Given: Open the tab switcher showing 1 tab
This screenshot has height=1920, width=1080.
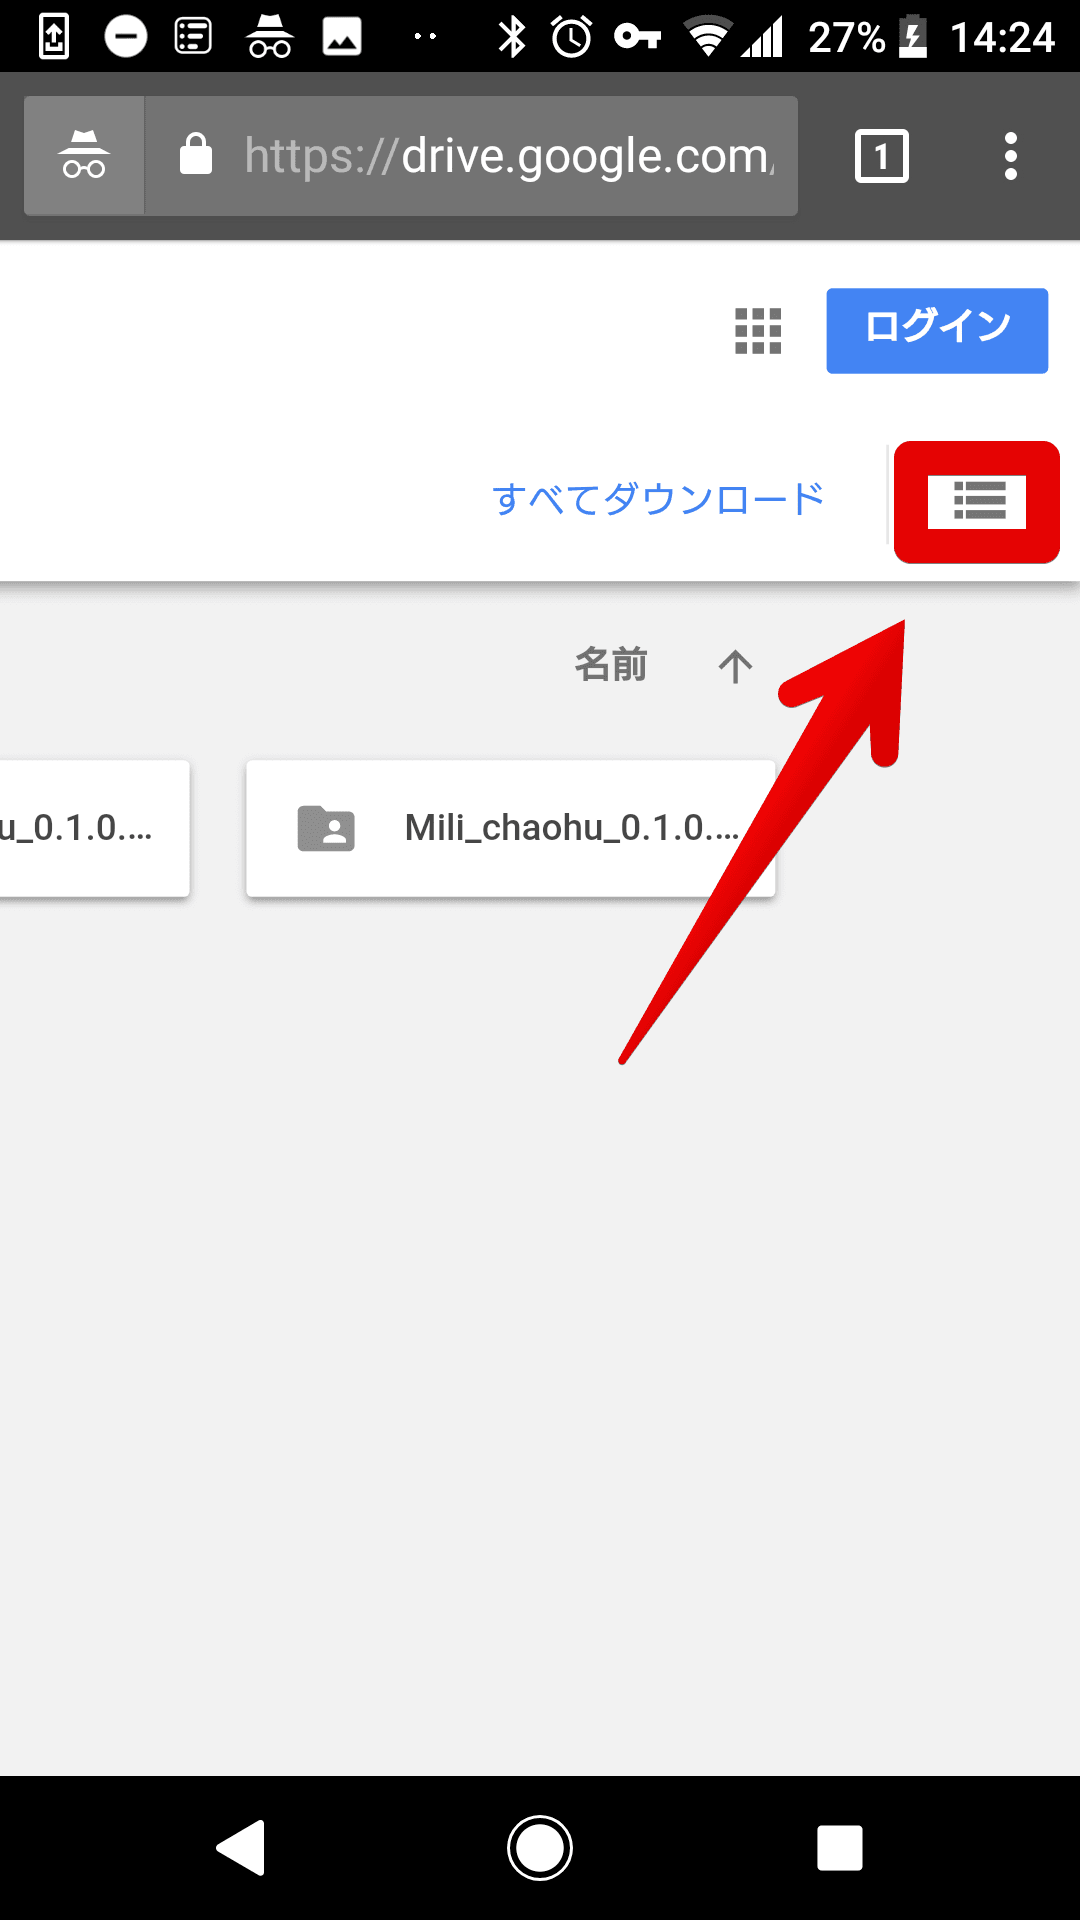Looking at the screenshot, I should [881, 156].
